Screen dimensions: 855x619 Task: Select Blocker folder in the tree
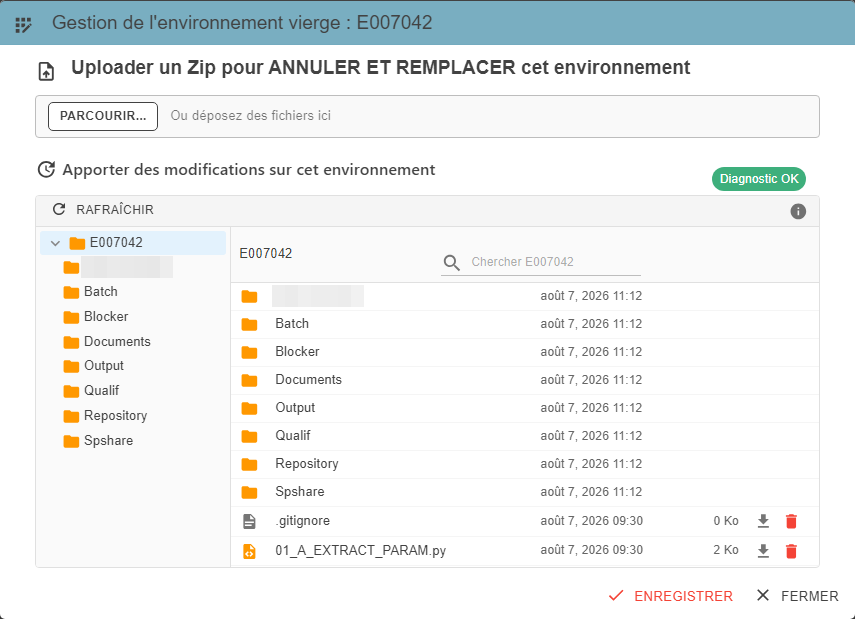(106, 317)
